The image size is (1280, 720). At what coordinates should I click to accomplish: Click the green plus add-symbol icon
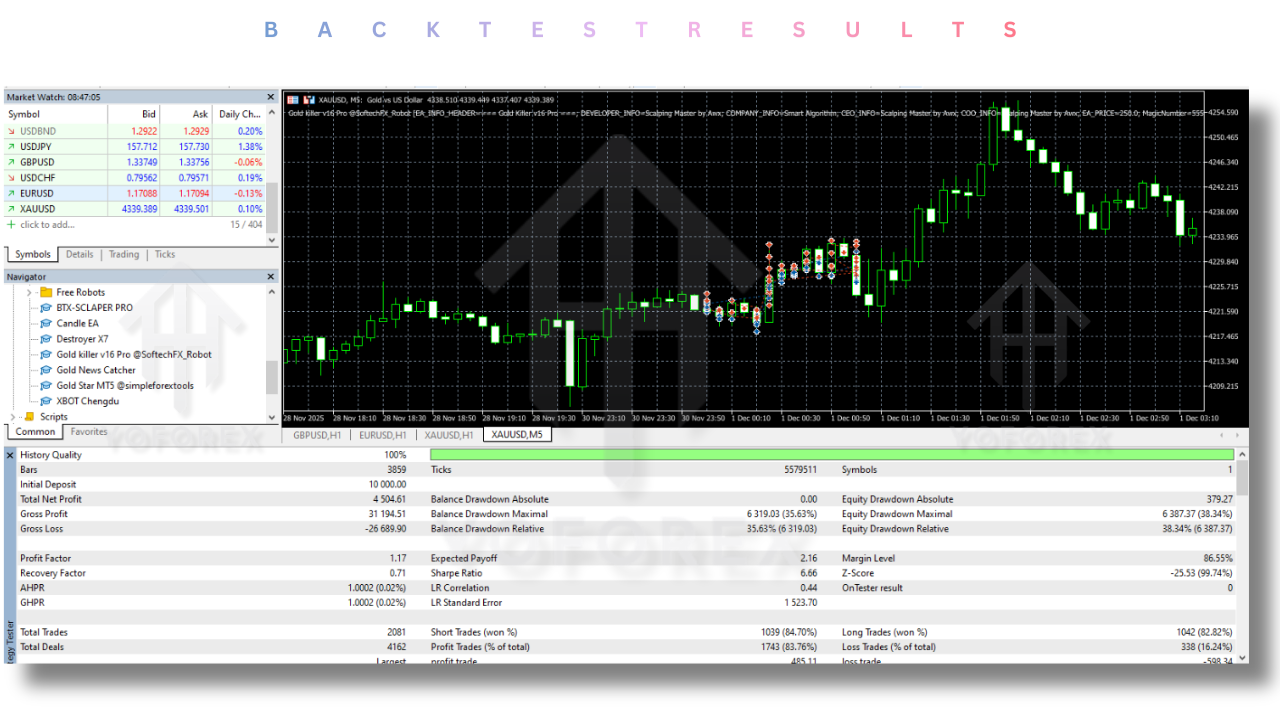11,225
